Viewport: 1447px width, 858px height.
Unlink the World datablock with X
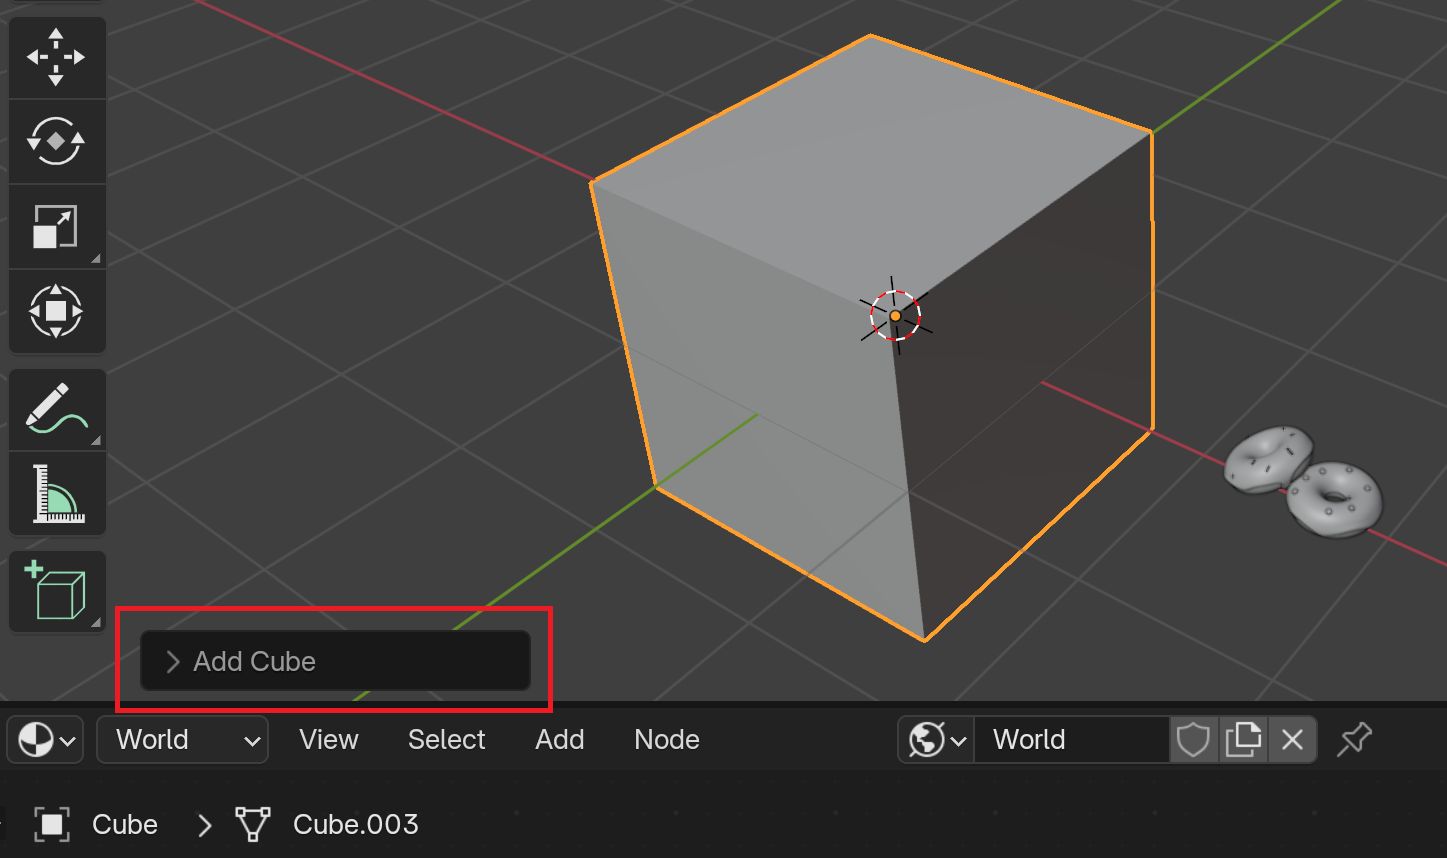pyautogui.click(x=1292, y=740)
